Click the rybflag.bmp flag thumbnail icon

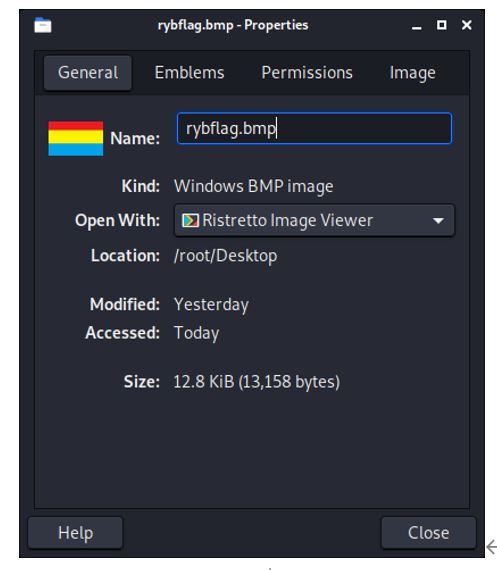pyautogui.click(x=76, y=139)
